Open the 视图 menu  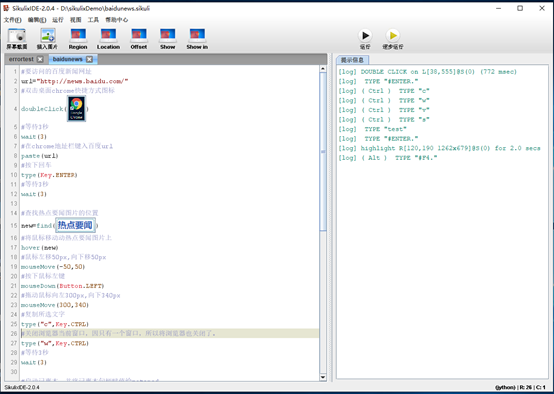[75, 20]
